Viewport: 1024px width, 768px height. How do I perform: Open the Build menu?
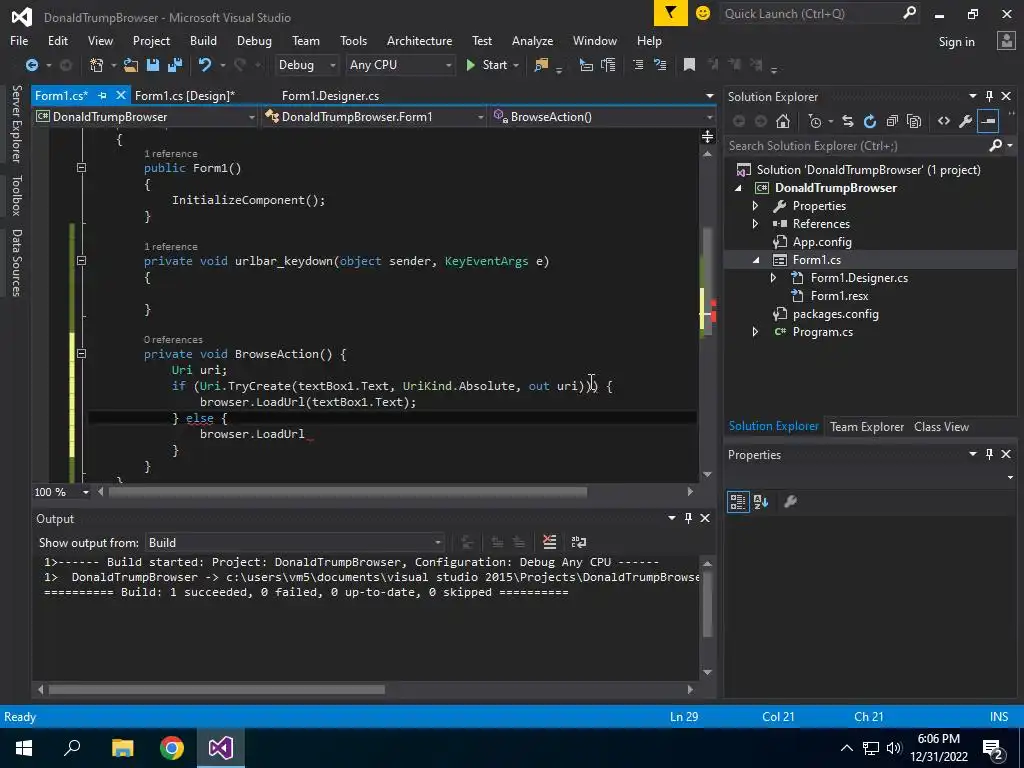pyautogui.click(x=203, y=40)
